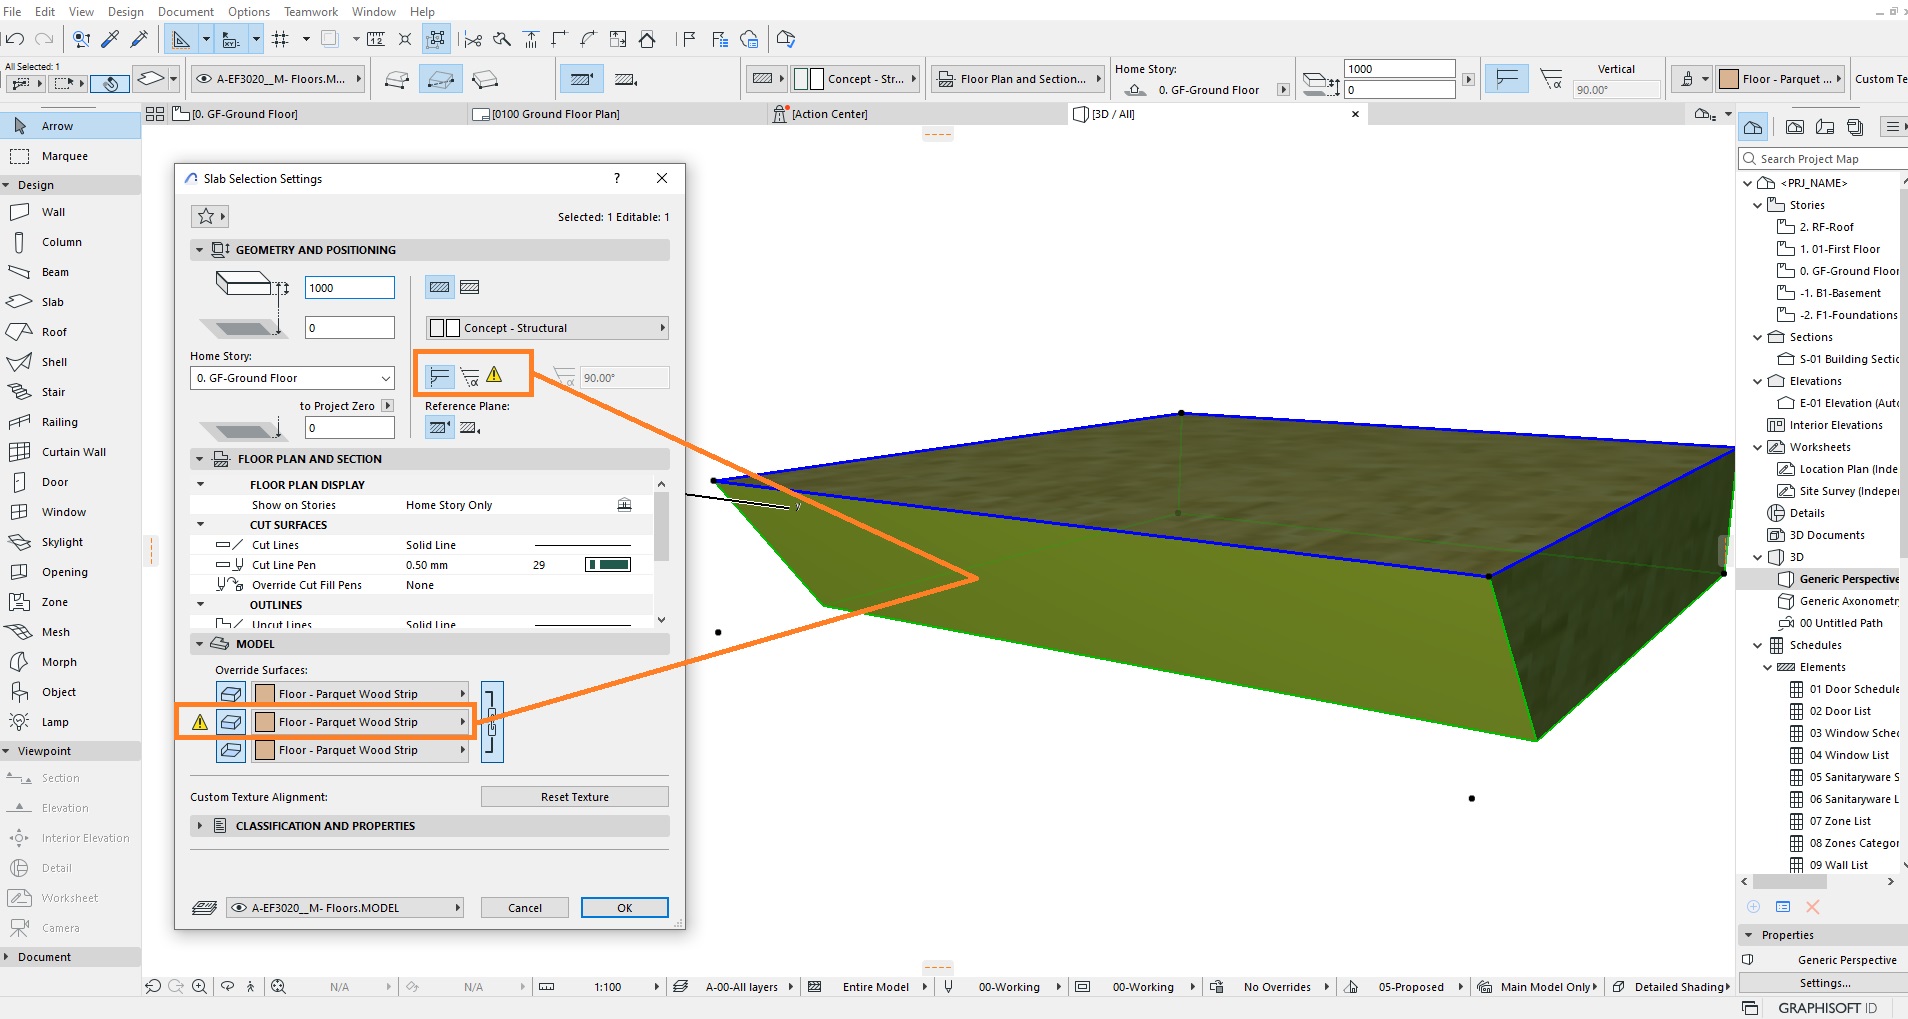
Task: Switch to 0100 Ground Floor Plan tab
Action: pos(556,114)
